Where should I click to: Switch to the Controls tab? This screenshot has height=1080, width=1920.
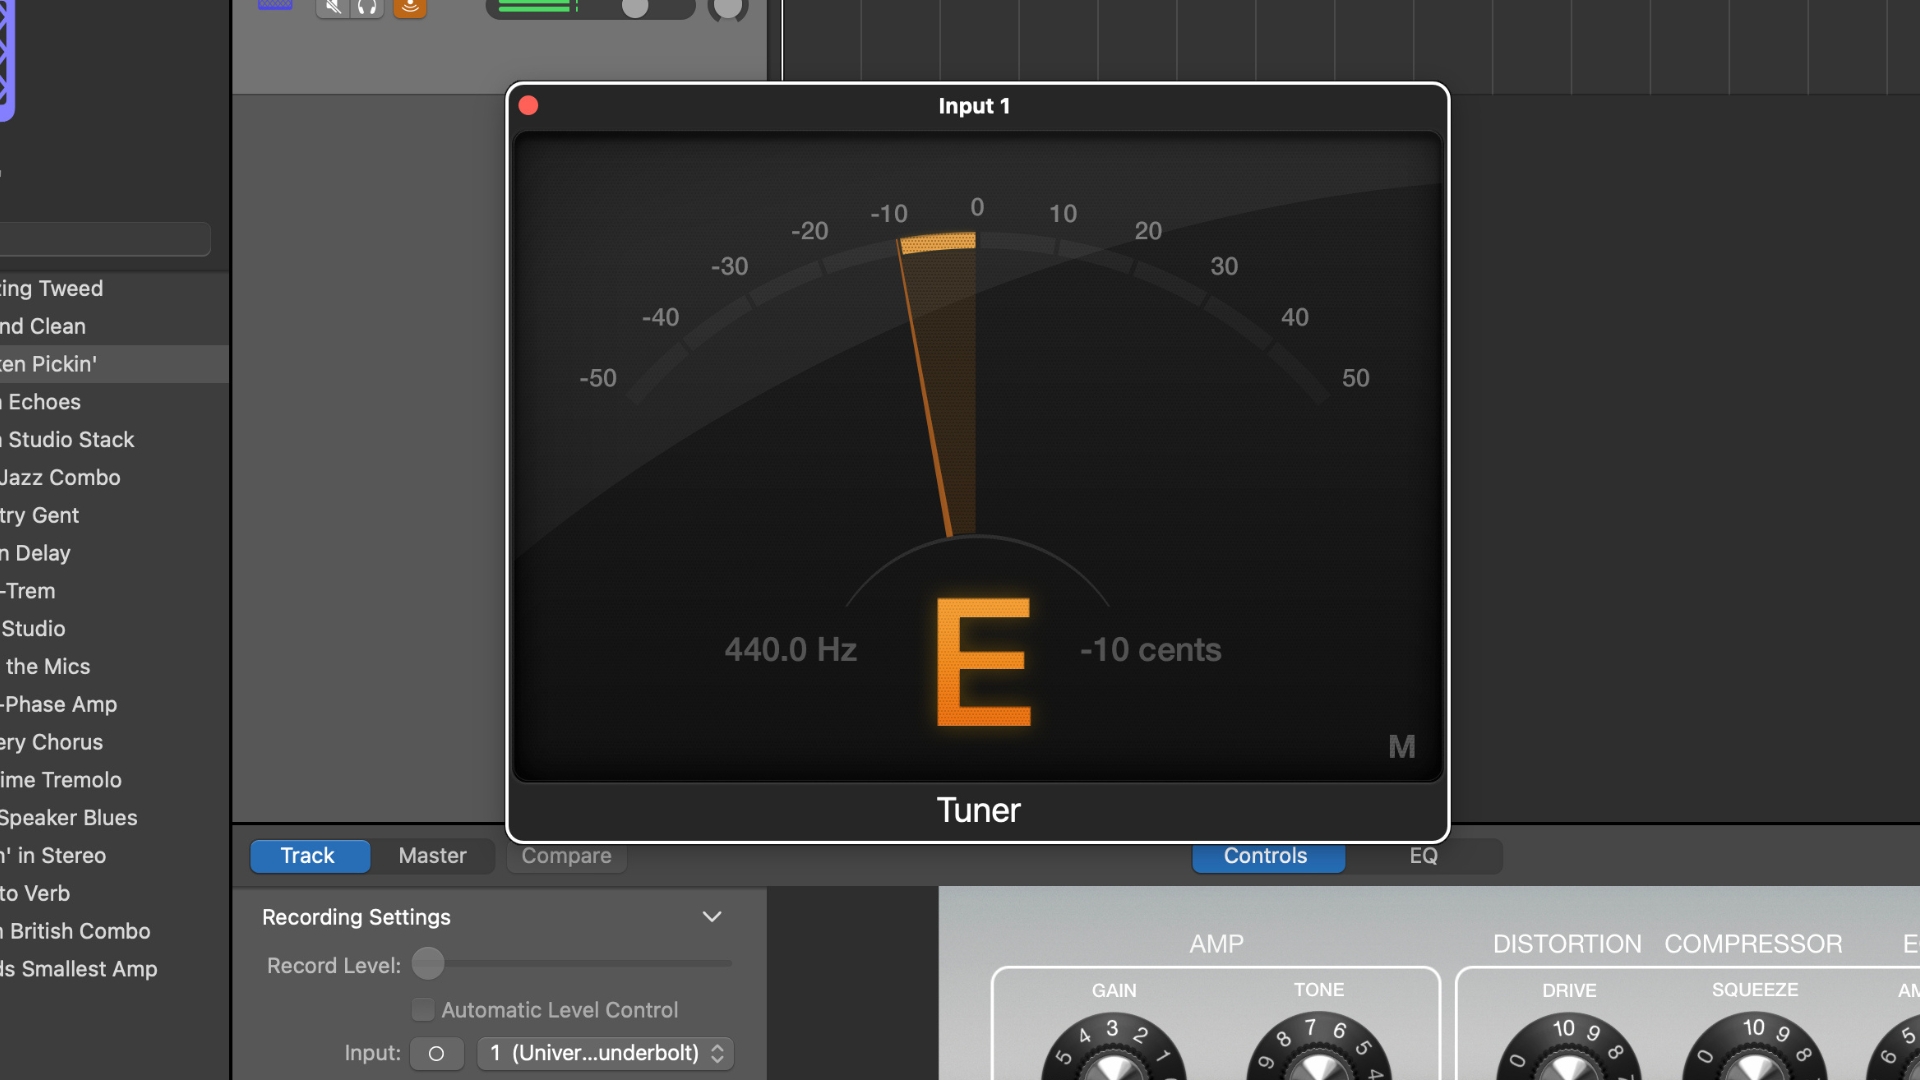coord(1266,856)
